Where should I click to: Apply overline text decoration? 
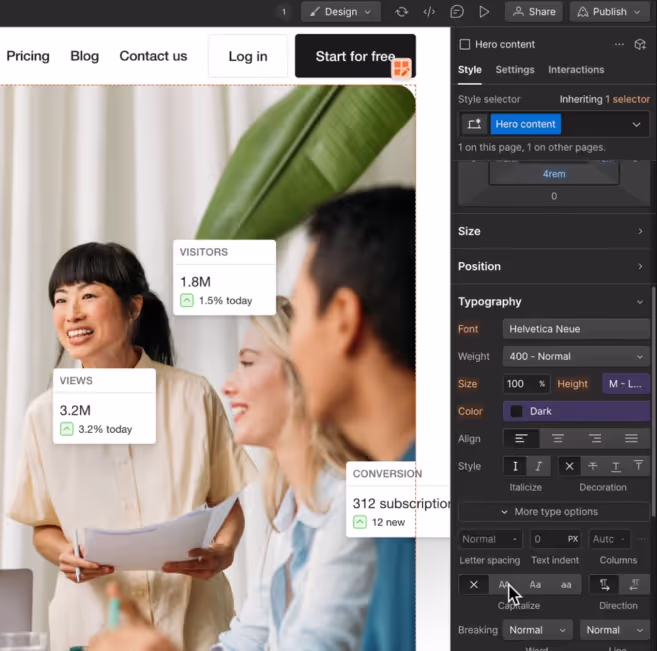pos(639,466)
